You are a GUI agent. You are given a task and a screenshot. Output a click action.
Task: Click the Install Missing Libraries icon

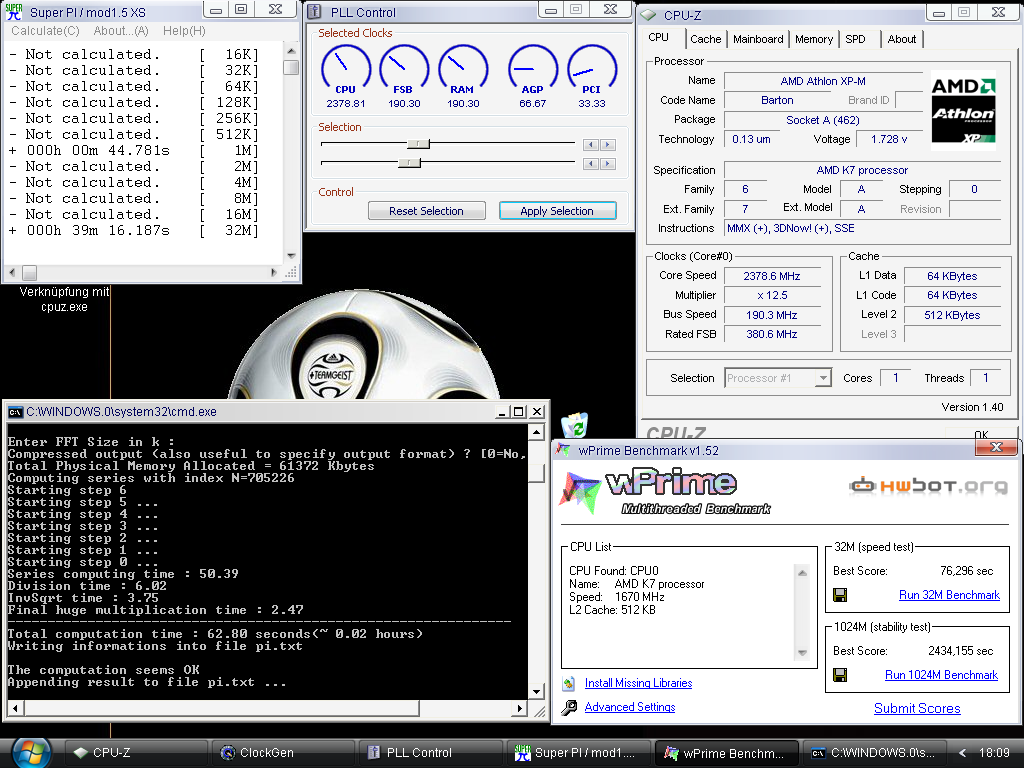[x=569, y=683]
